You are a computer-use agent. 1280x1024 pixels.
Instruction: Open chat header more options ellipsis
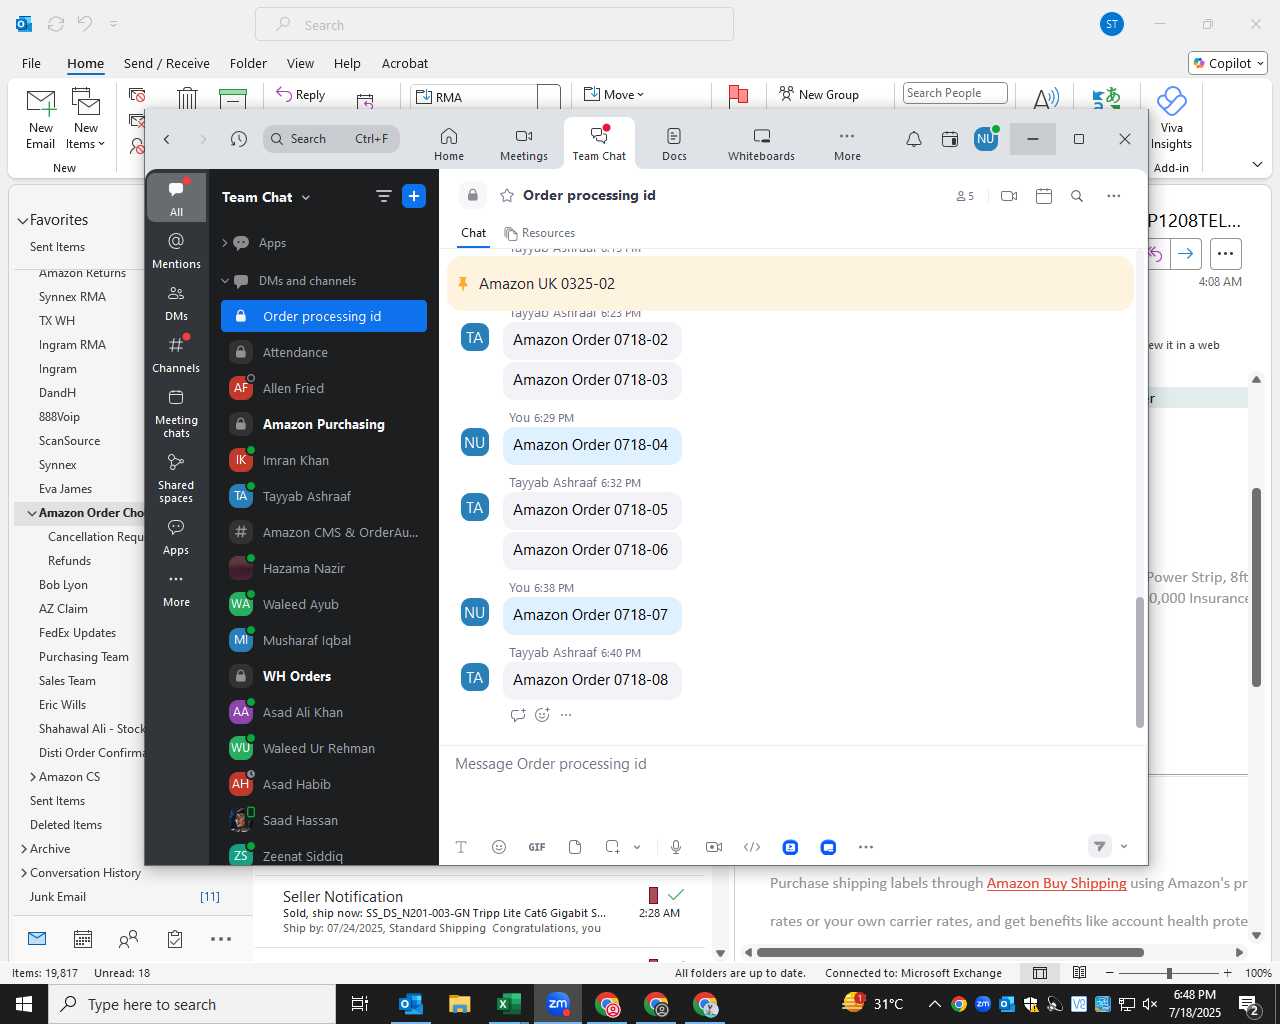(x=1114, y=196)
